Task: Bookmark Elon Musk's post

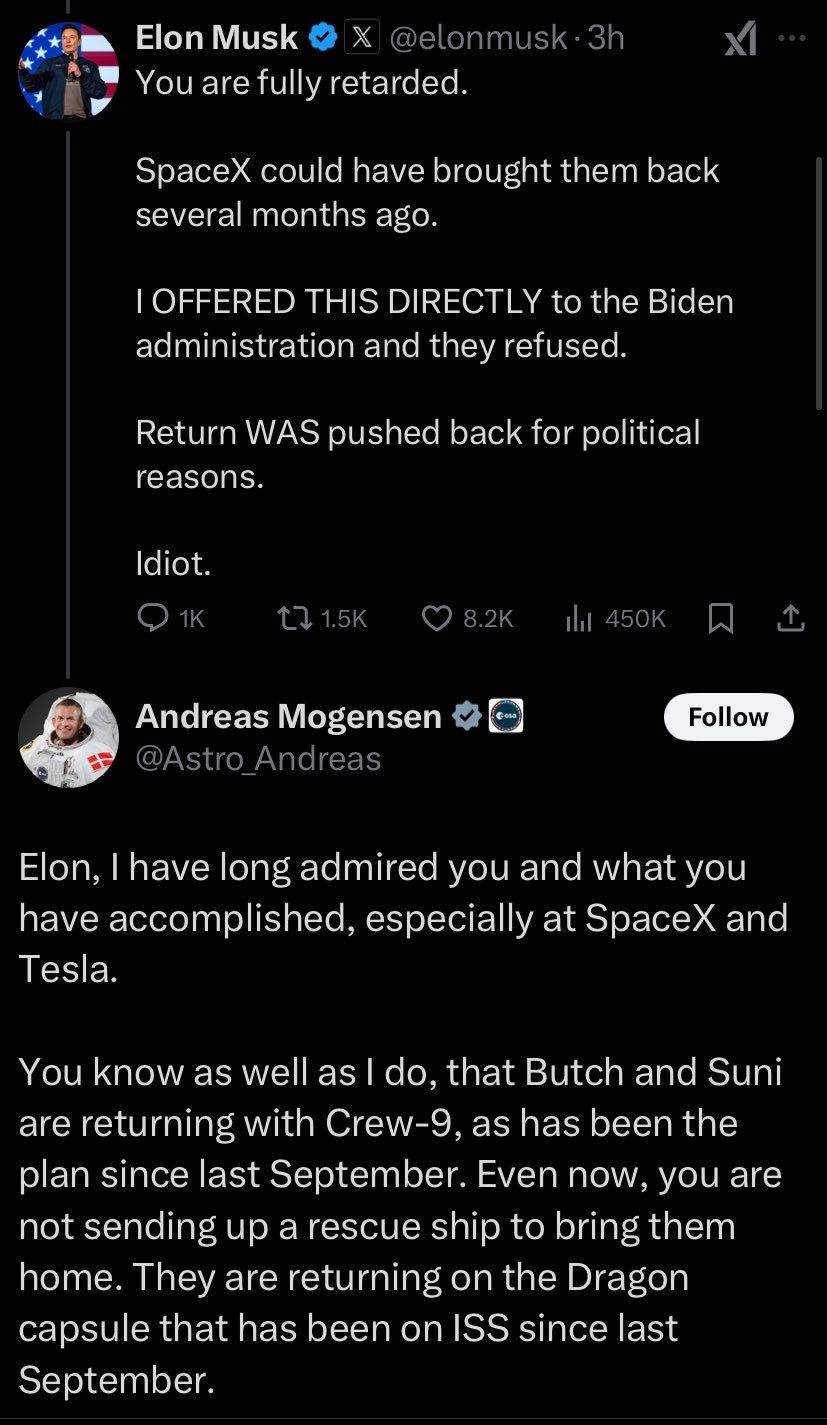Action: pyautogui.click(x=720, y=619)
